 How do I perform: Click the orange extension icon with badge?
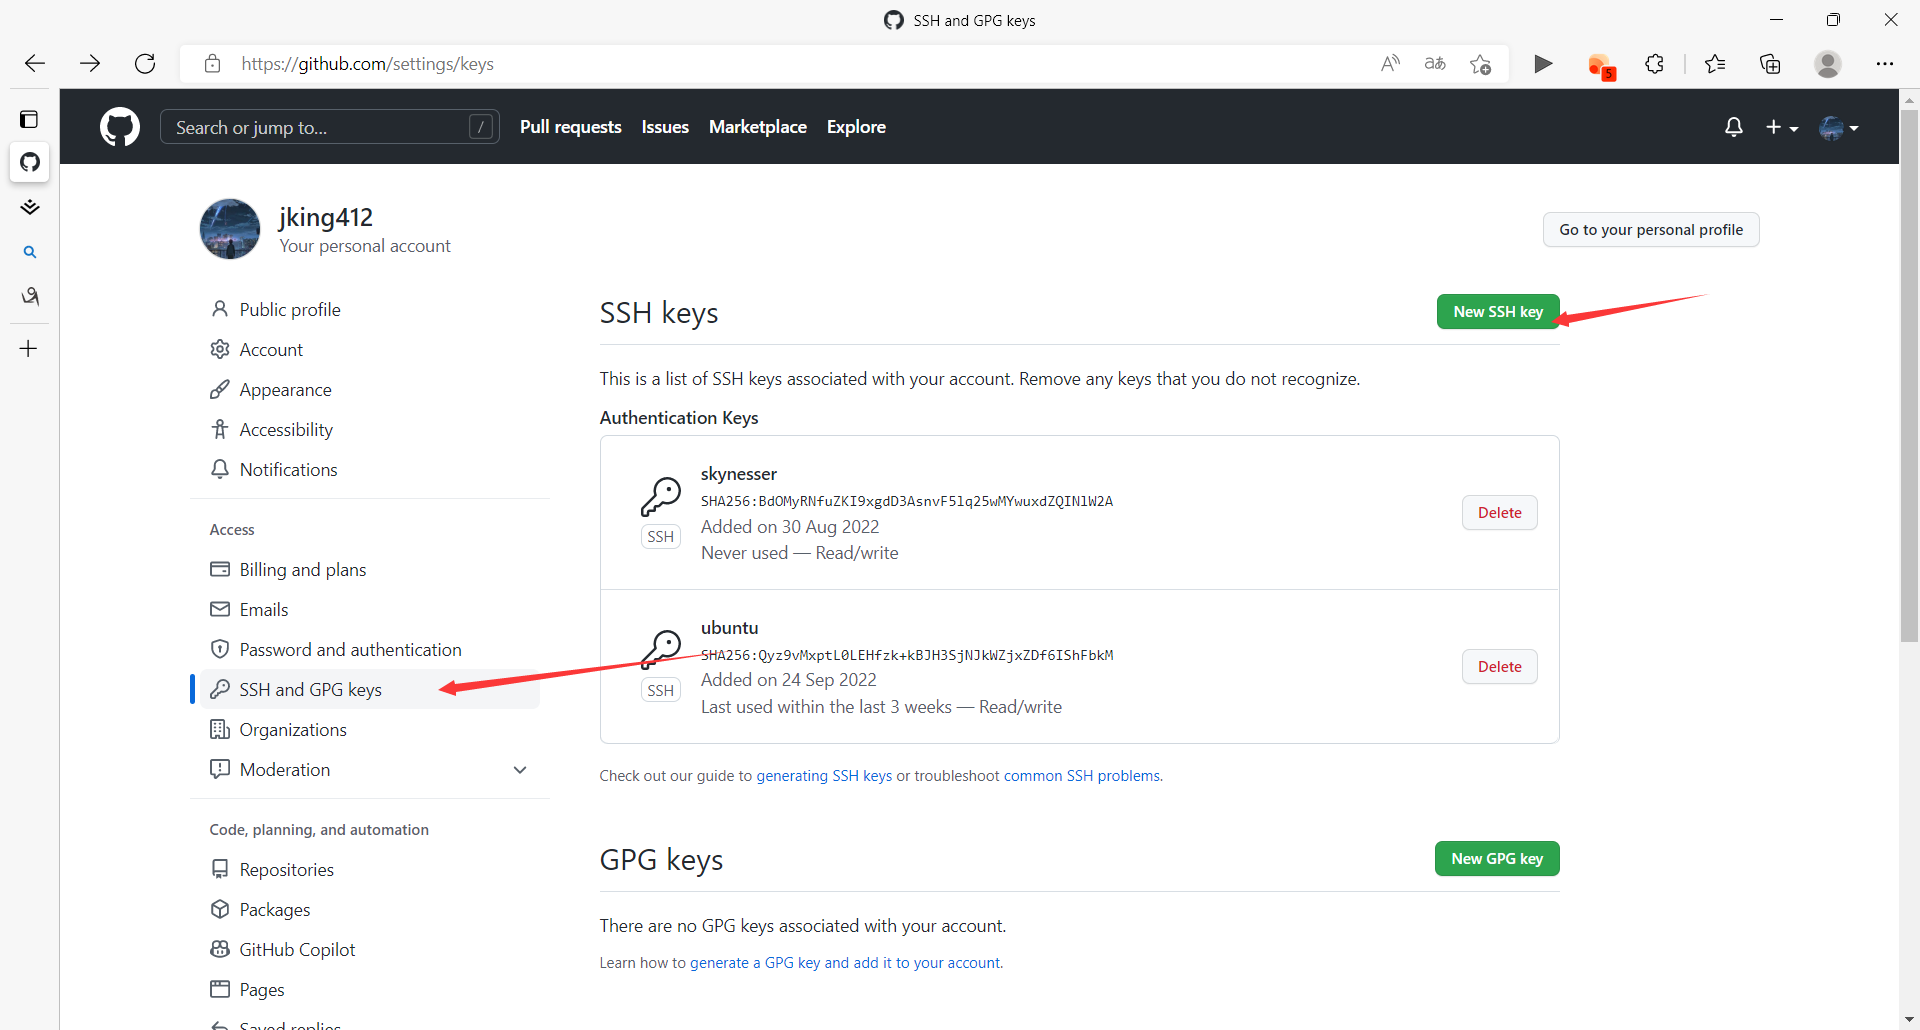[x=1601, y=66]
